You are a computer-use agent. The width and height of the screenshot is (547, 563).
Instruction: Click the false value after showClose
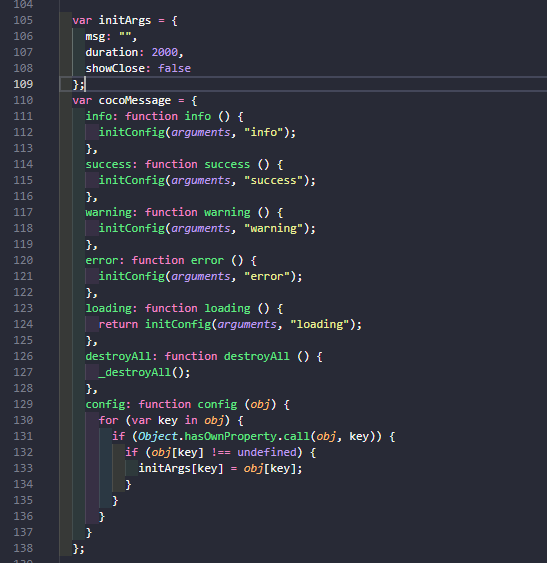175,68
